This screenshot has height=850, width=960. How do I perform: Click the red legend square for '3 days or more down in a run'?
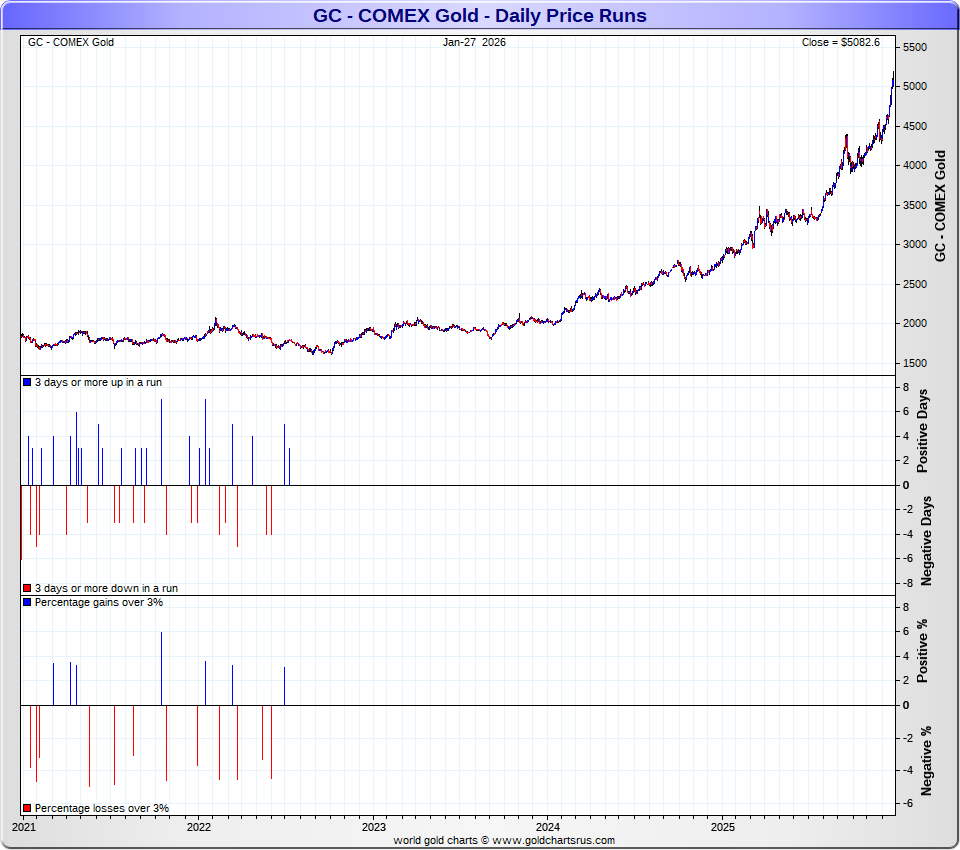(x=27, y=588)
